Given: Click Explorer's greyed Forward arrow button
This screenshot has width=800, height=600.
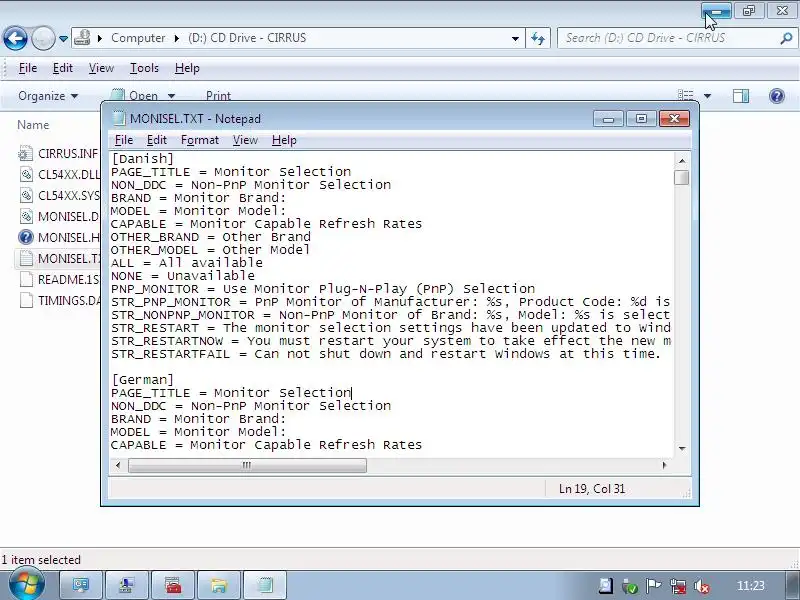Looking at the screenshot, I should tap(43, 38).
